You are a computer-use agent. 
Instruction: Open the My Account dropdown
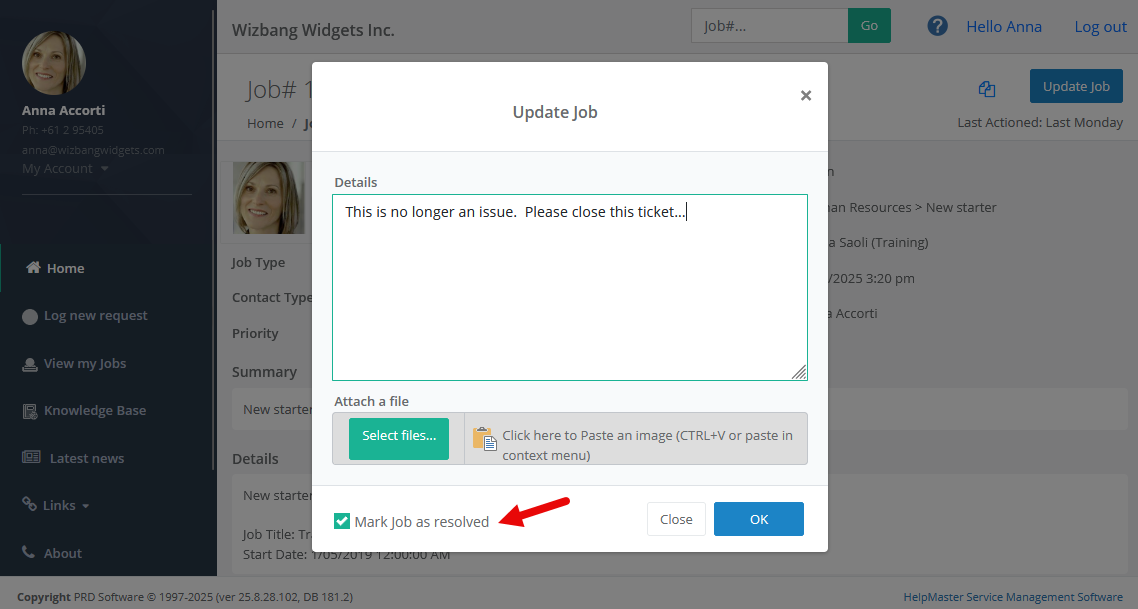pyautogui.click(x=58, y=168)
